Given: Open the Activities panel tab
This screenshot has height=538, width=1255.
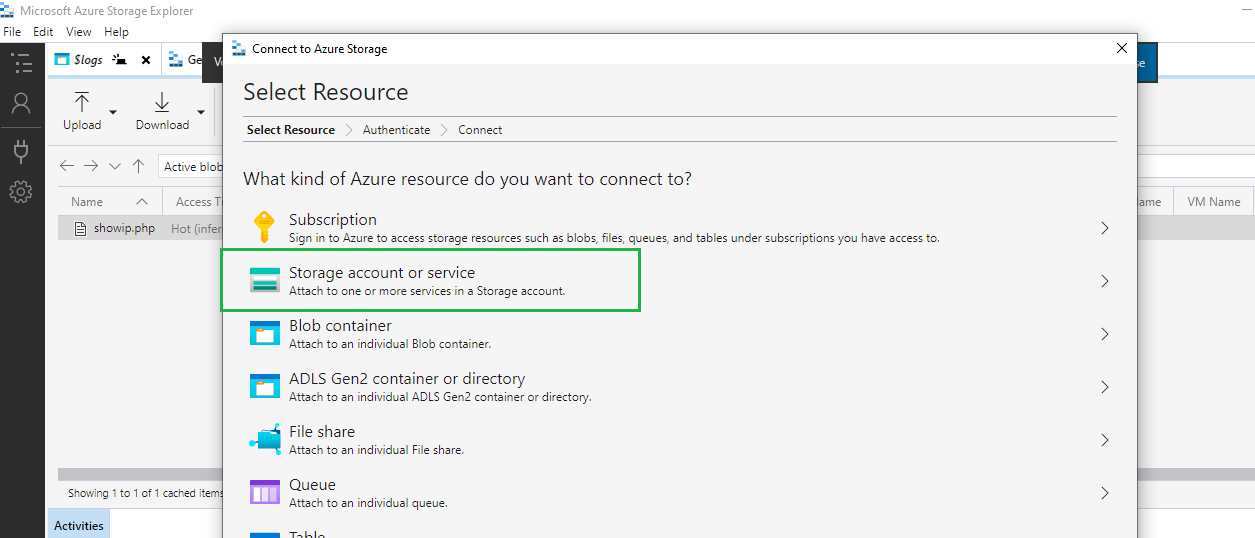Looking at the screenshot, I should coord(79,525).
